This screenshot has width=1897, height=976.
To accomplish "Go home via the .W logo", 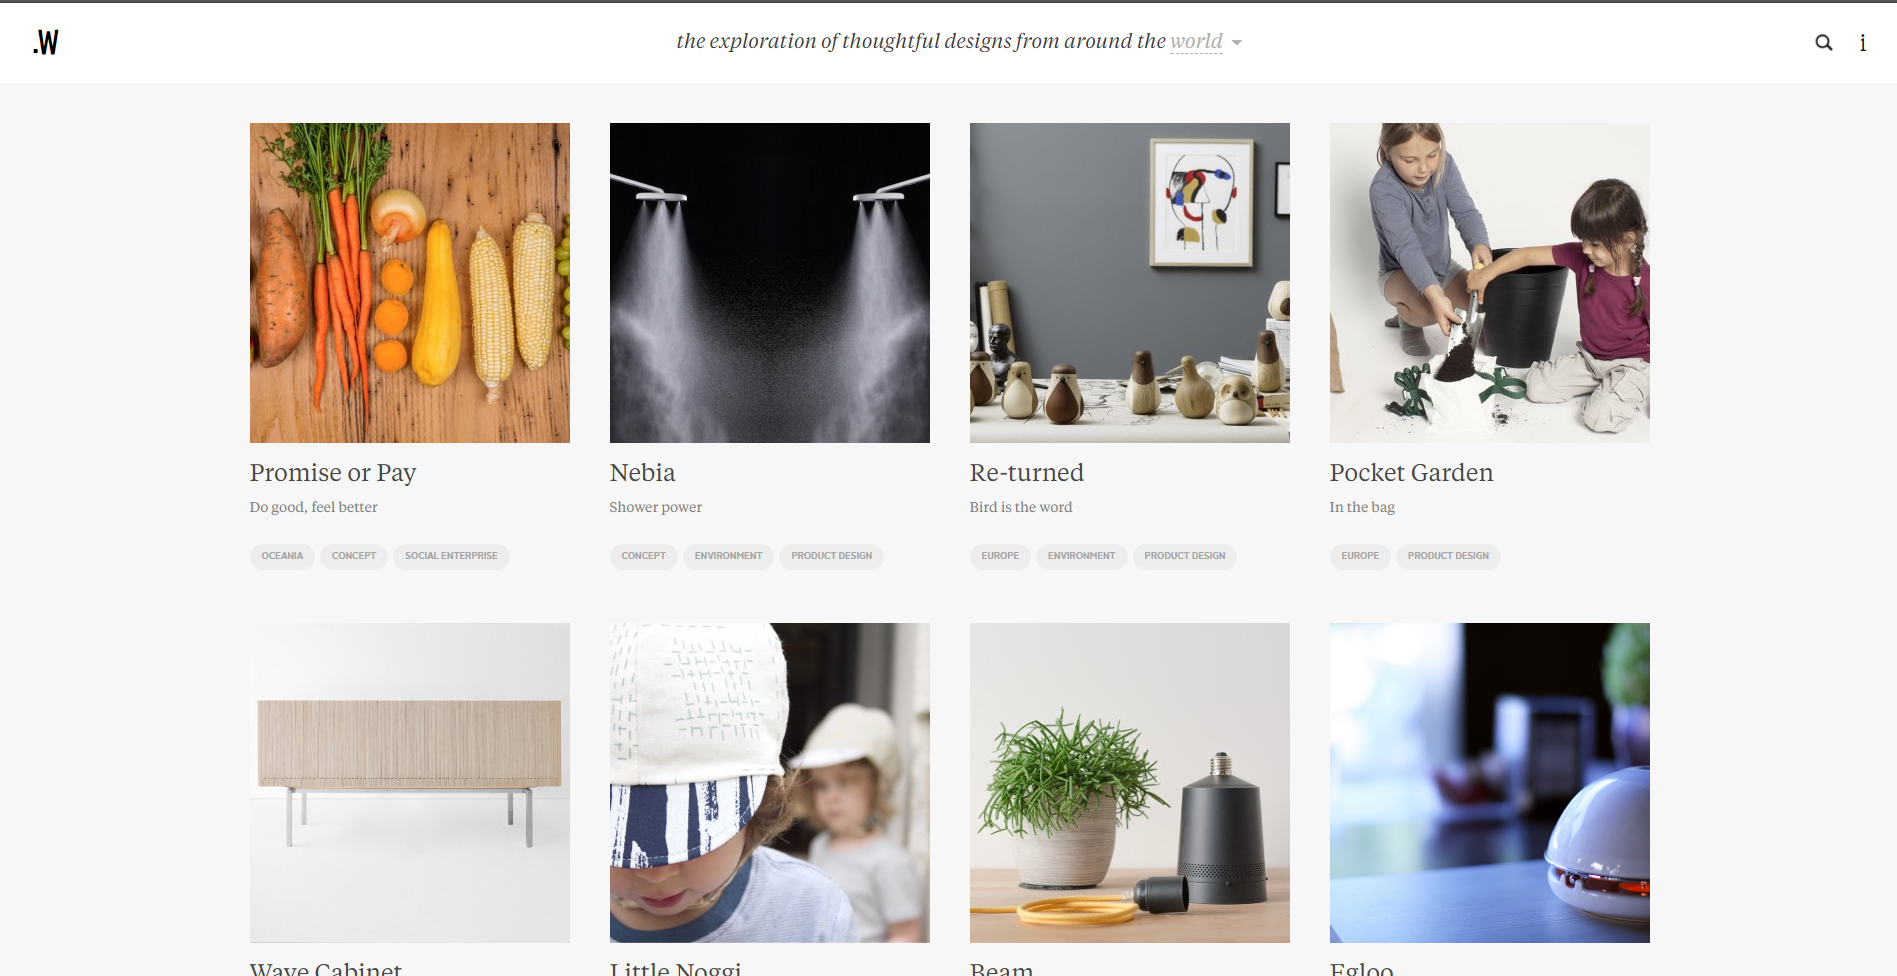I will [46, 42].
